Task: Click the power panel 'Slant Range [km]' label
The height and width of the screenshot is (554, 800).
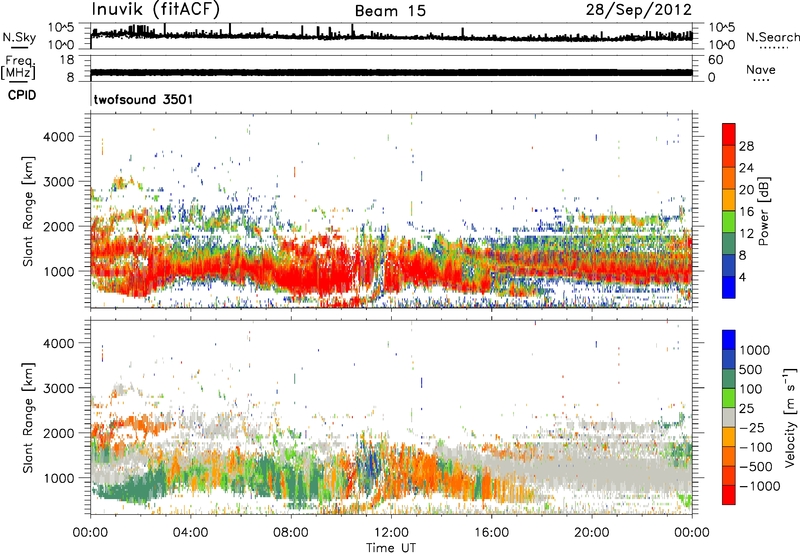Action: pos(28,211)
